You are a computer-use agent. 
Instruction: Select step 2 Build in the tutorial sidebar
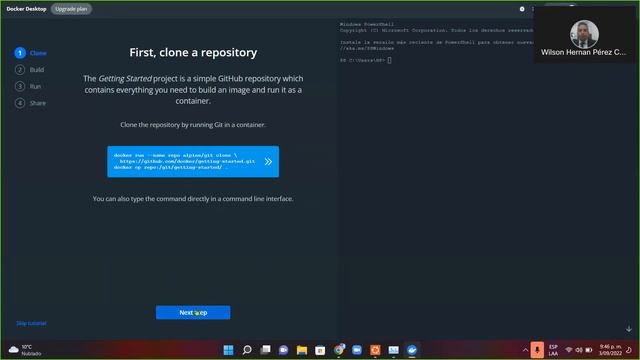click(29, 70)
